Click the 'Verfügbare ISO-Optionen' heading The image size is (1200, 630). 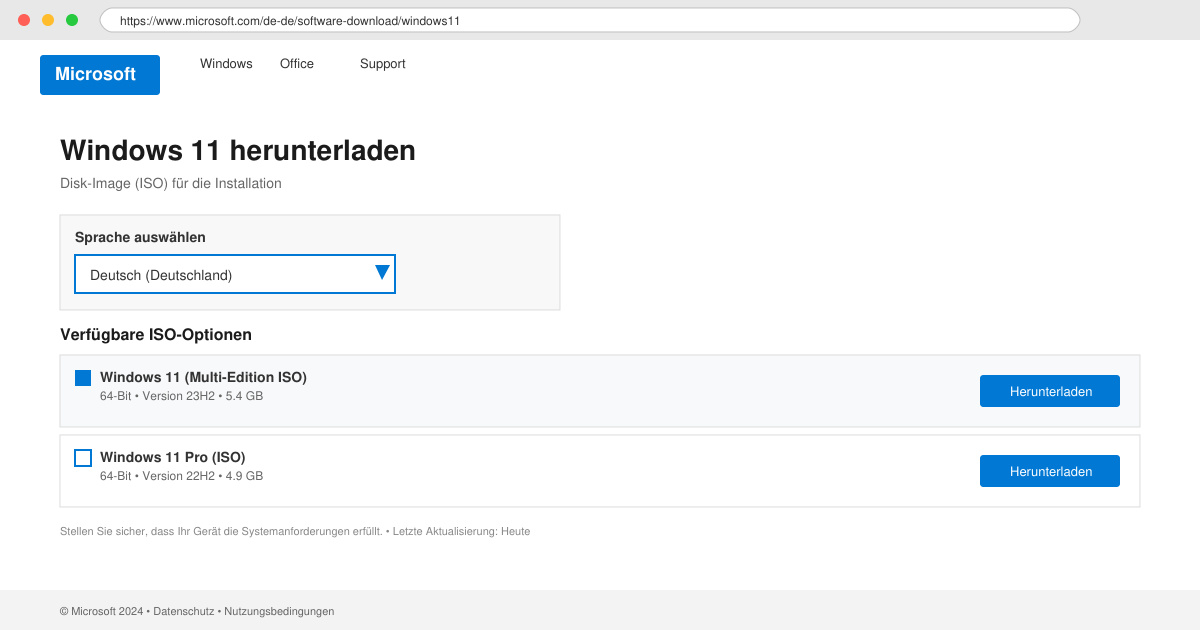pyautogui.click(x=156, y=335)
